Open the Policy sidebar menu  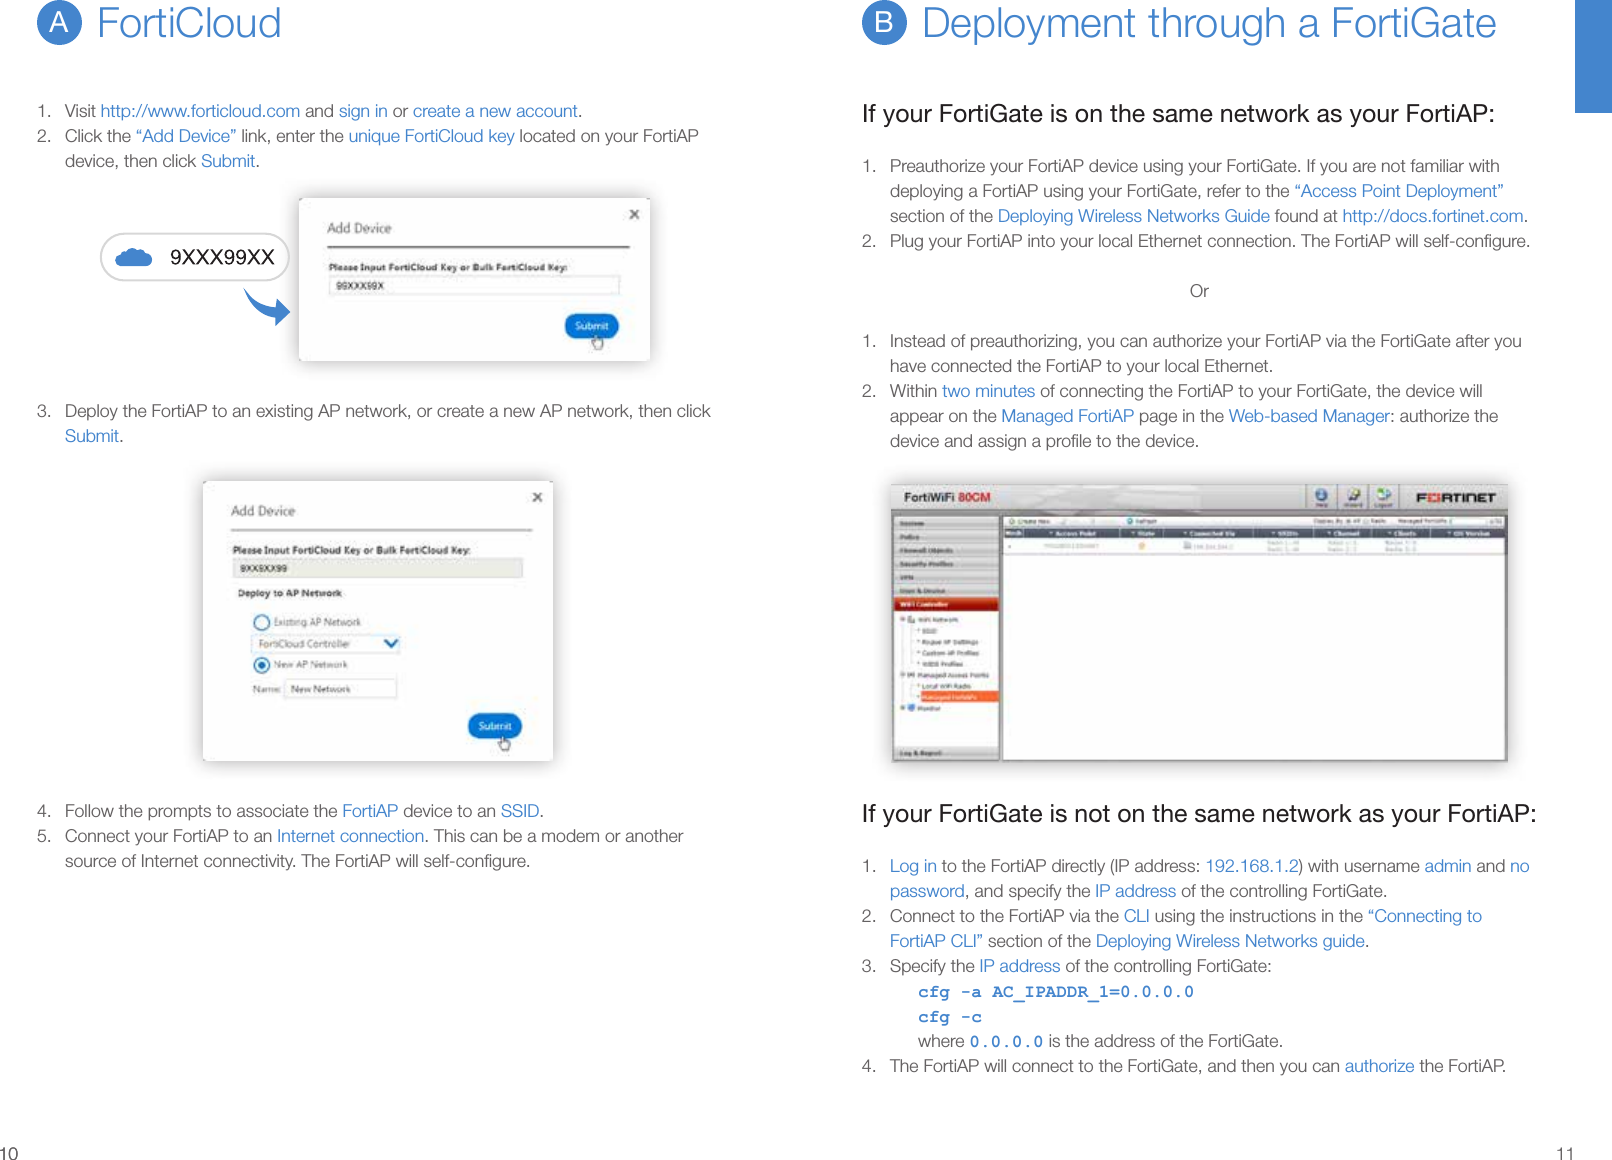pyautogui.click(x=946, y=537)
